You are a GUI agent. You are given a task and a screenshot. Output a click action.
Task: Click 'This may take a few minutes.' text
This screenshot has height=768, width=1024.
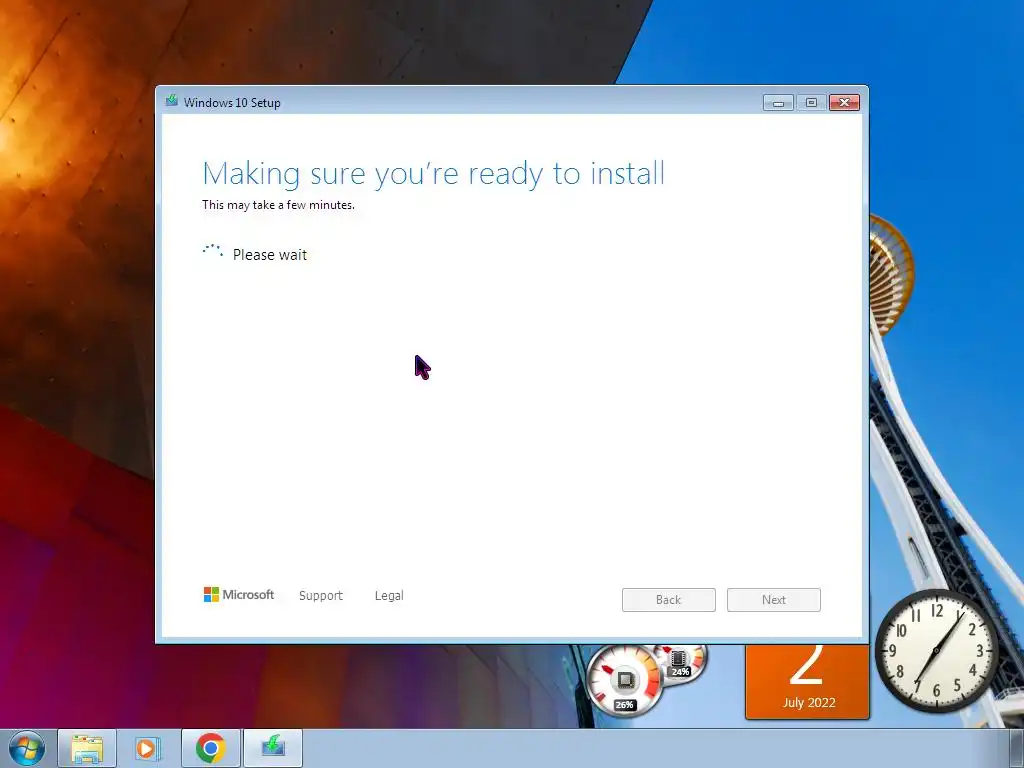pyautogui.click(x=278, y=204)
